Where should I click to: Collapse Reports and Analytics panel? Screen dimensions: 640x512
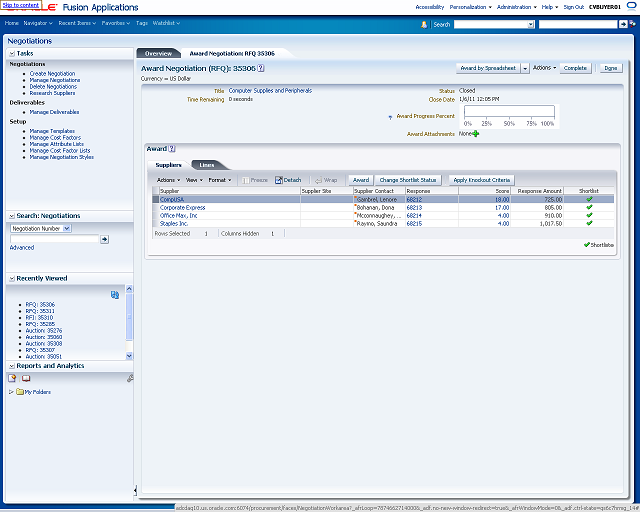coord(12,366)
